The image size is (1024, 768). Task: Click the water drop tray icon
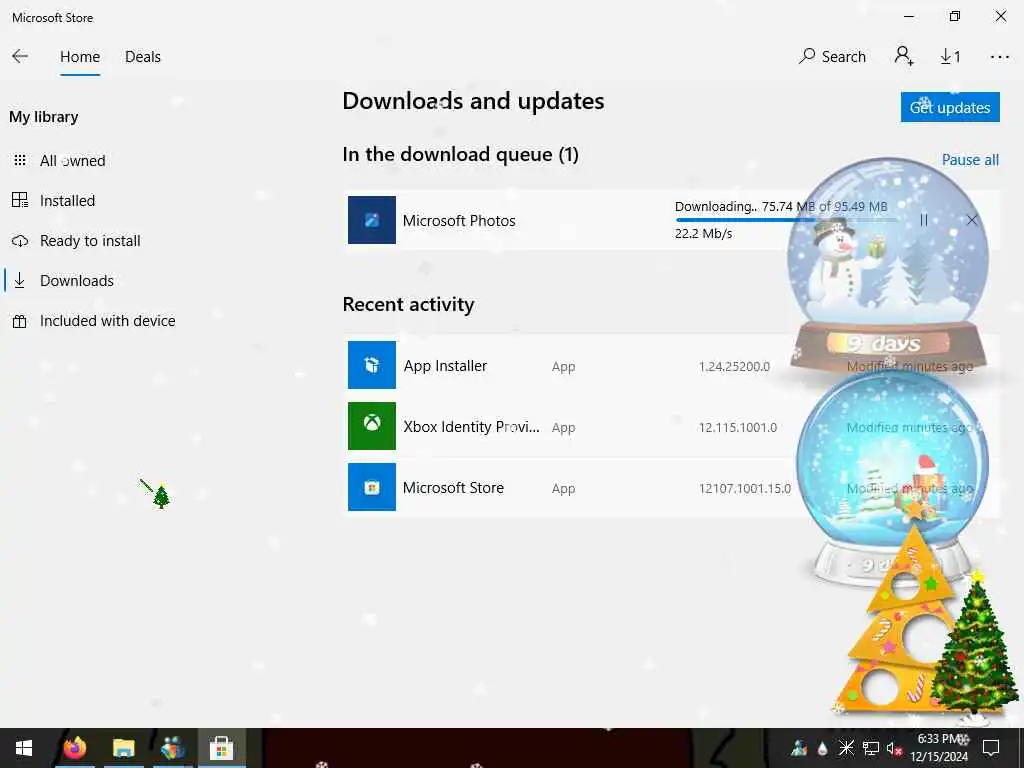823,748
